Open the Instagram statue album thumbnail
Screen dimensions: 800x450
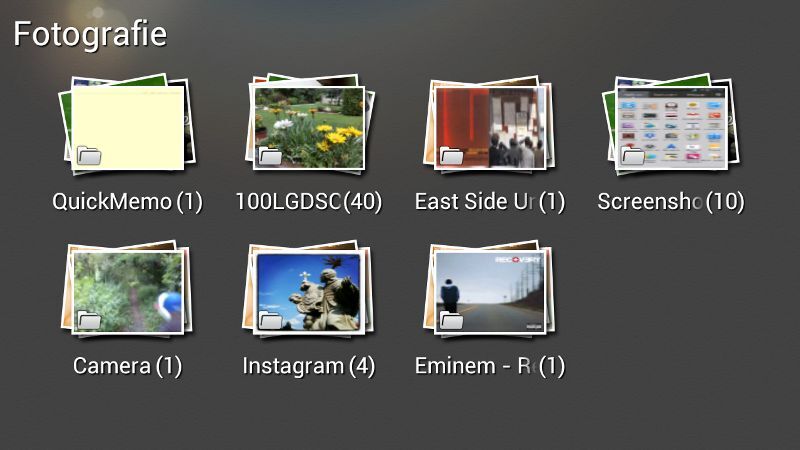[309, 289]
